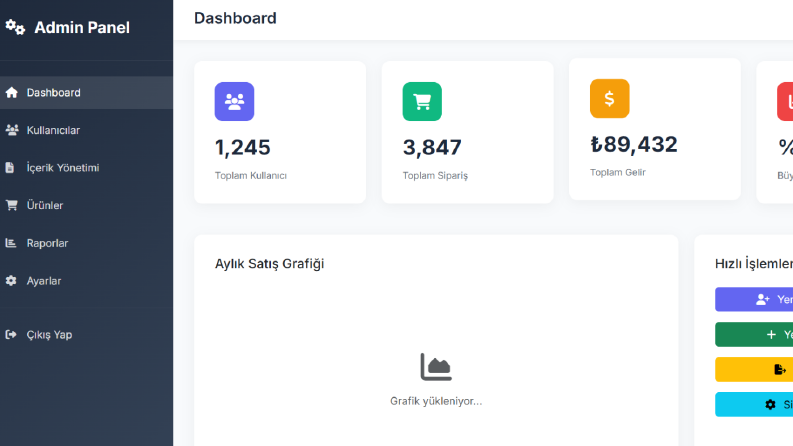Screen dimensions: 793x446
Task: Click the orange dollar icon on Toplam Gelir card
Action: click(x=609, y=99)
